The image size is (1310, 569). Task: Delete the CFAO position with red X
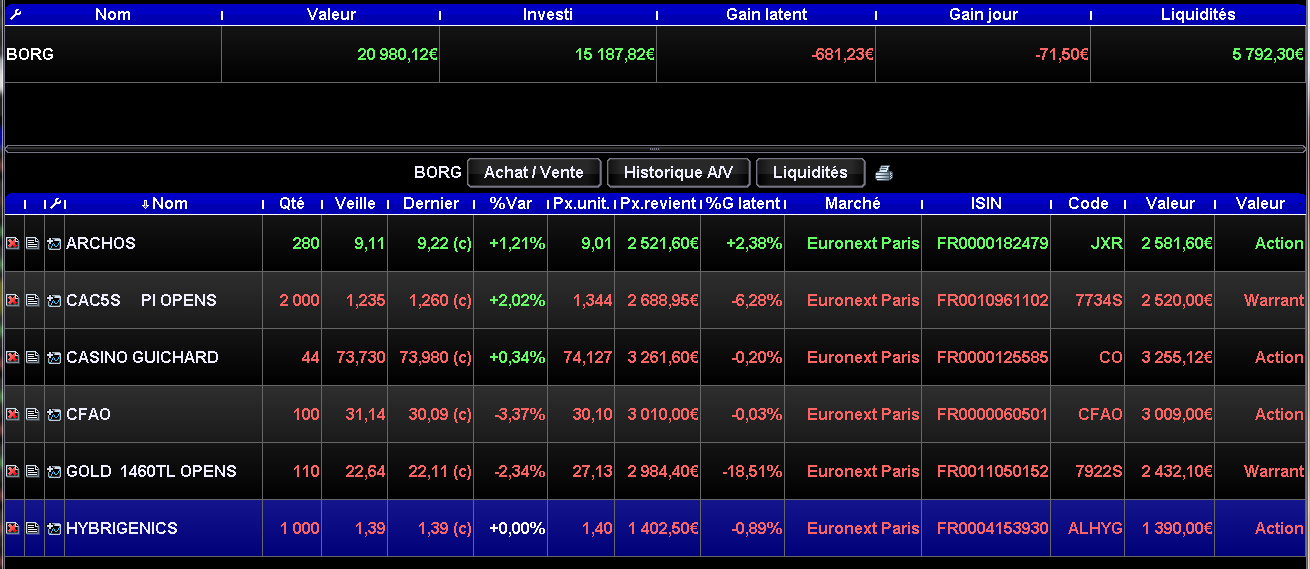[x=13, y=414]
